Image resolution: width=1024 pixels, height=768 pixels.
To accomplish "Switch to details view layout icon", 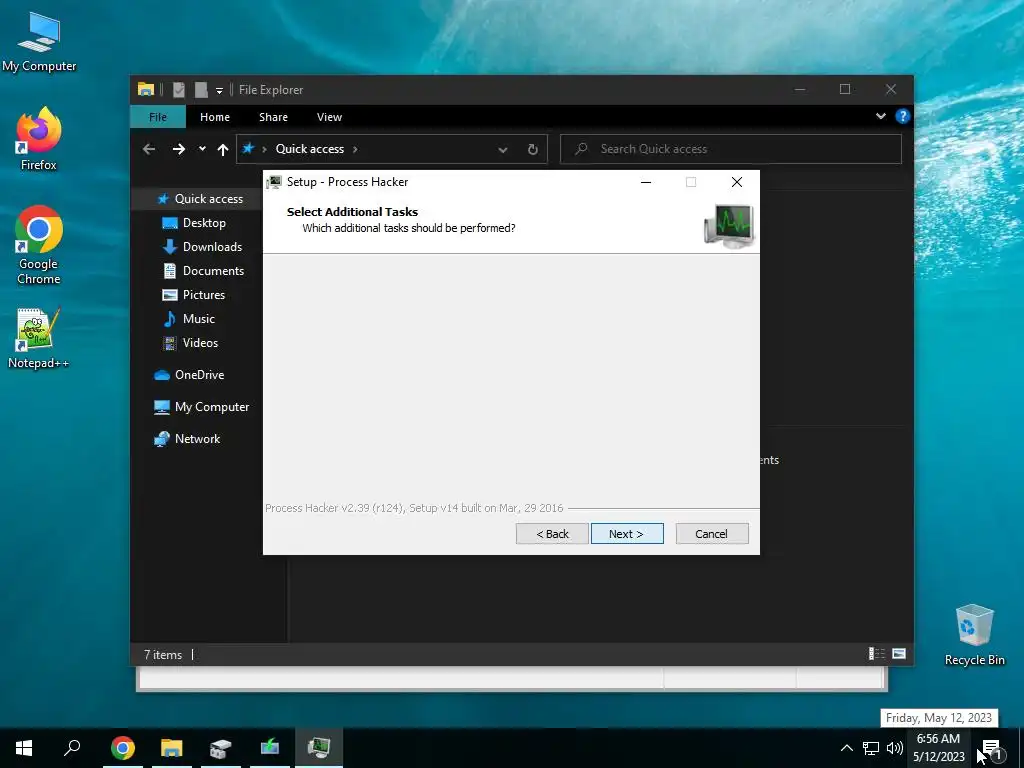I will click(876, 654).
